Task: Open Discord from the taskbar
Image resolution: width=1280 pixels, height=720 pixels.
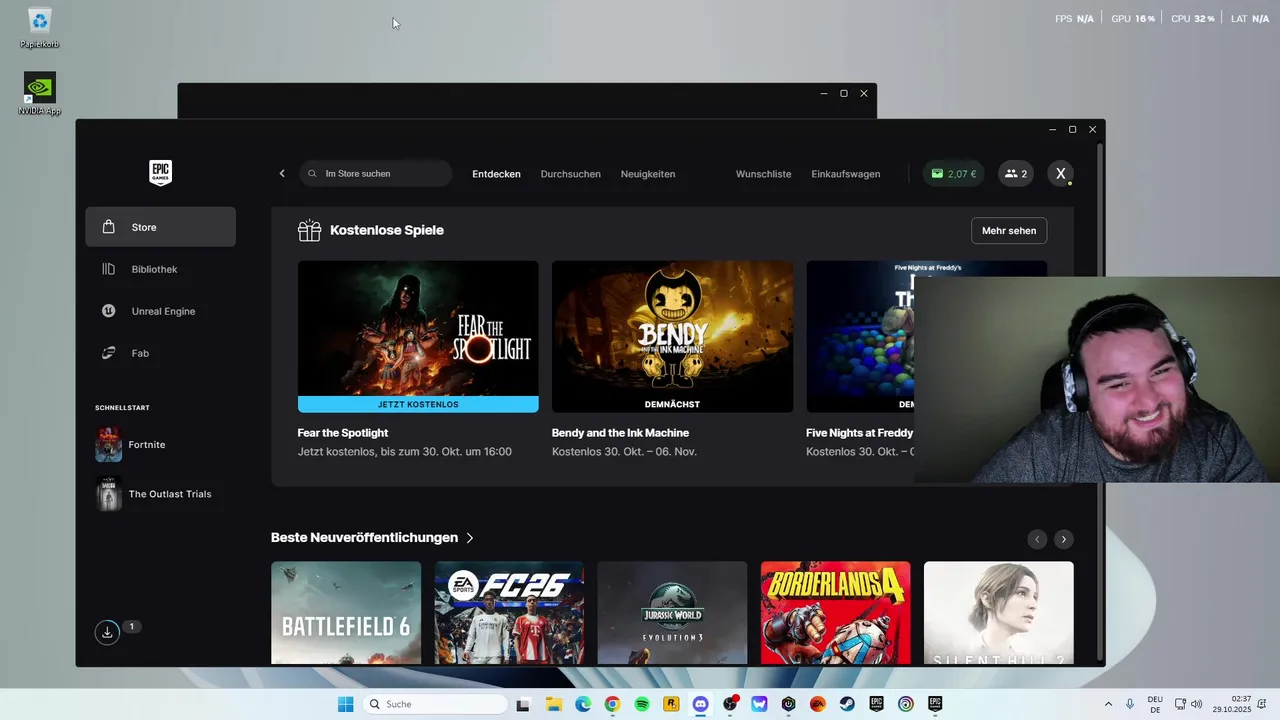Action: click(700, 704)
